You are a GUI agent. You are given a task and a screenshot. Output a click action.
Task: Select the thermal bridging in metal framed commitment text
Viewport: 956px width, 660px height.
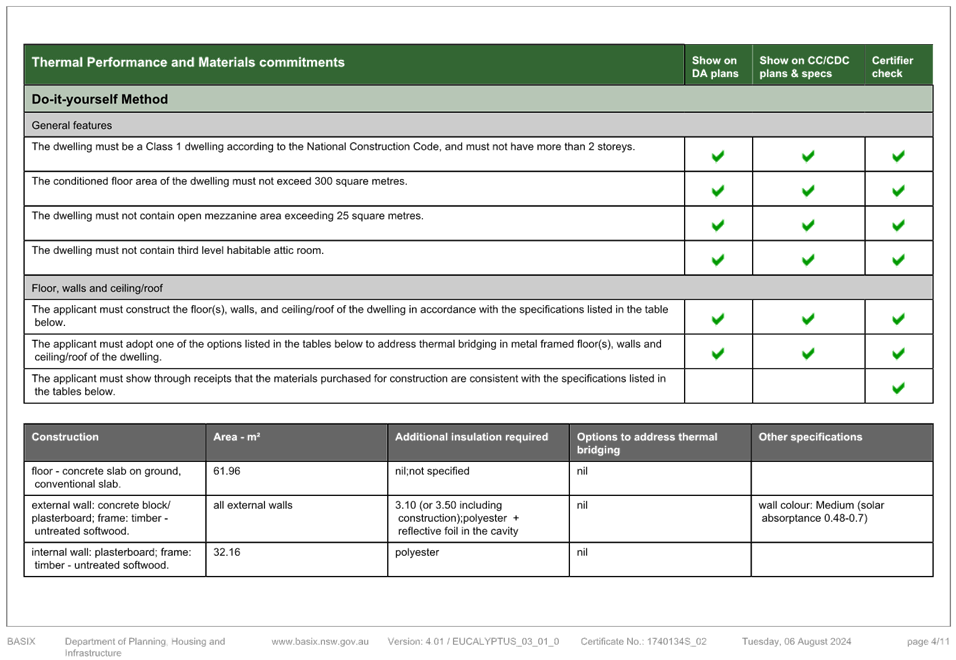click(x=346, y=350)
